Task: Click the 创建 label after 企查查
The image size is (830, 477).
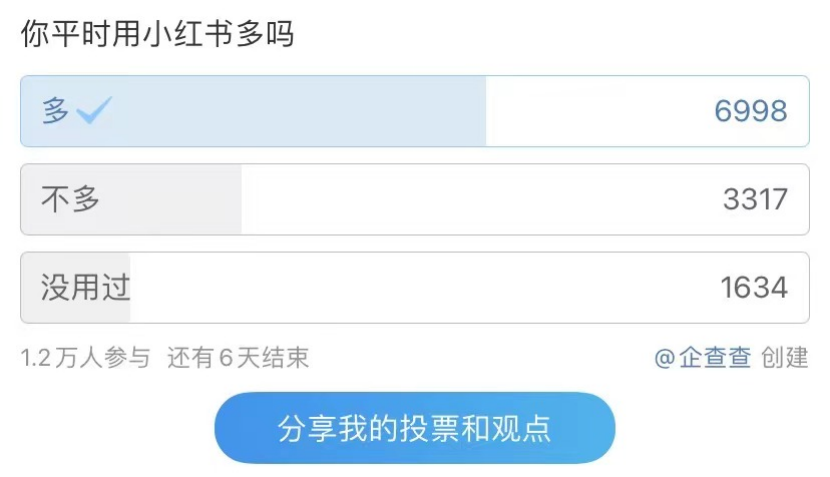Action: [x=785, y=358]
